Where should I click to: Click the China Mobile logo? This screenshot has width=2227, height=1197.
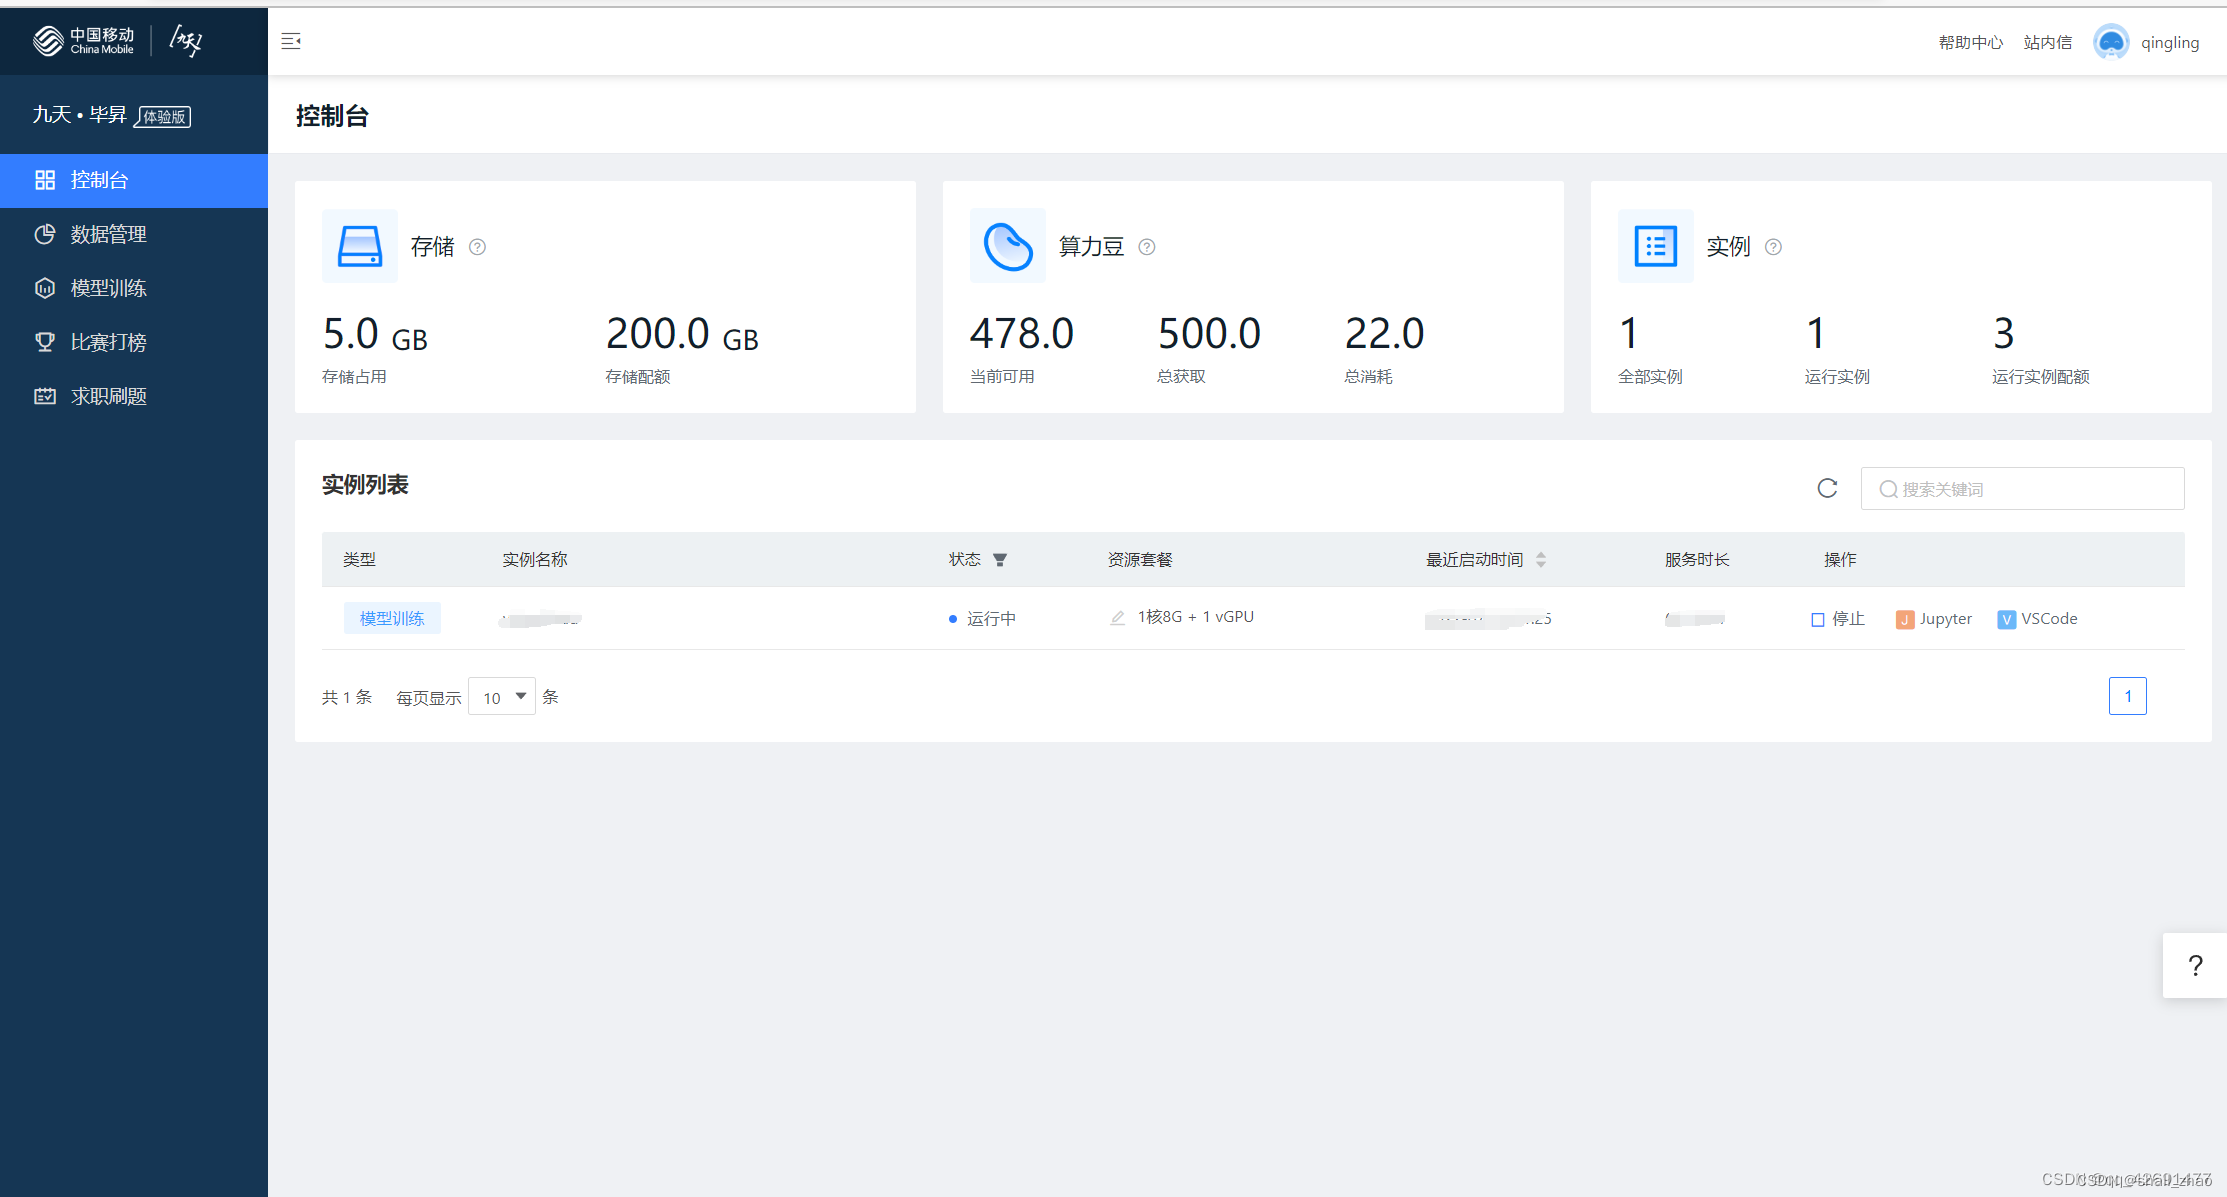coord(83,41)
